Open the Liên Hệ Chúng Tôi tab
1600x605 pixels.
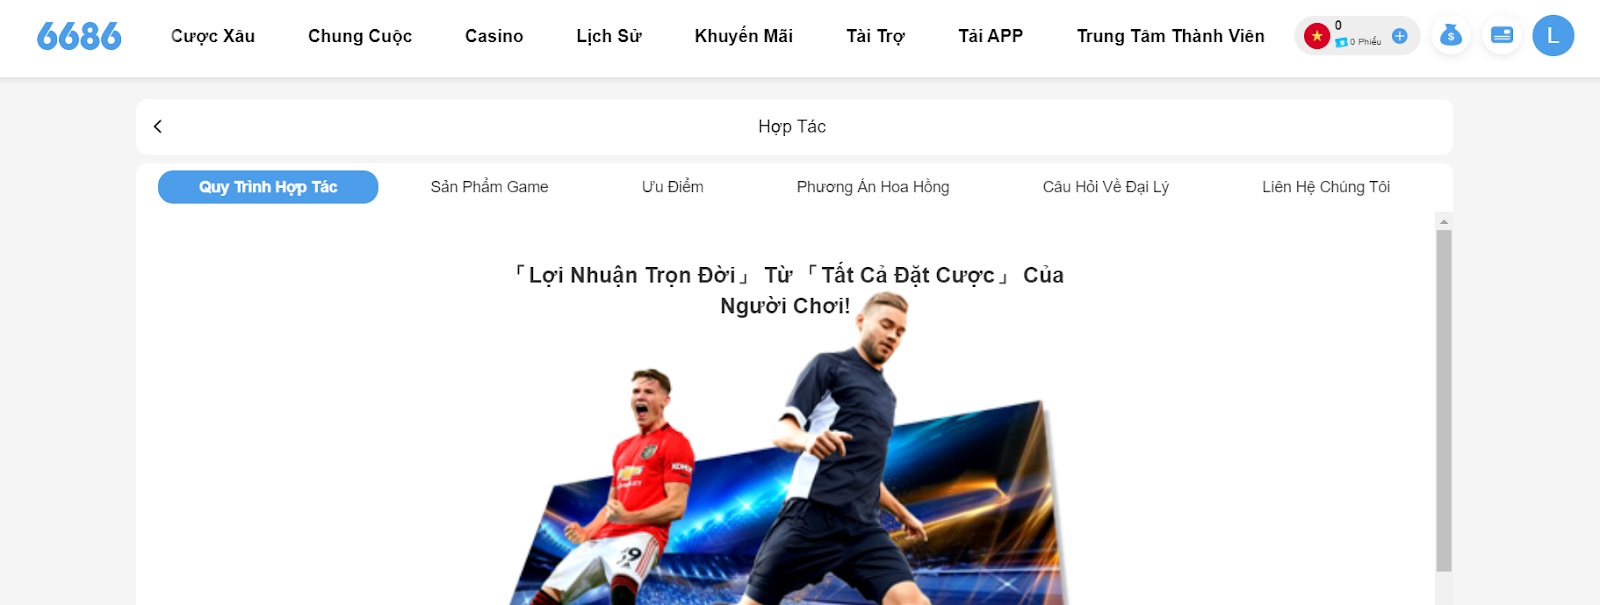point(1326,187)
